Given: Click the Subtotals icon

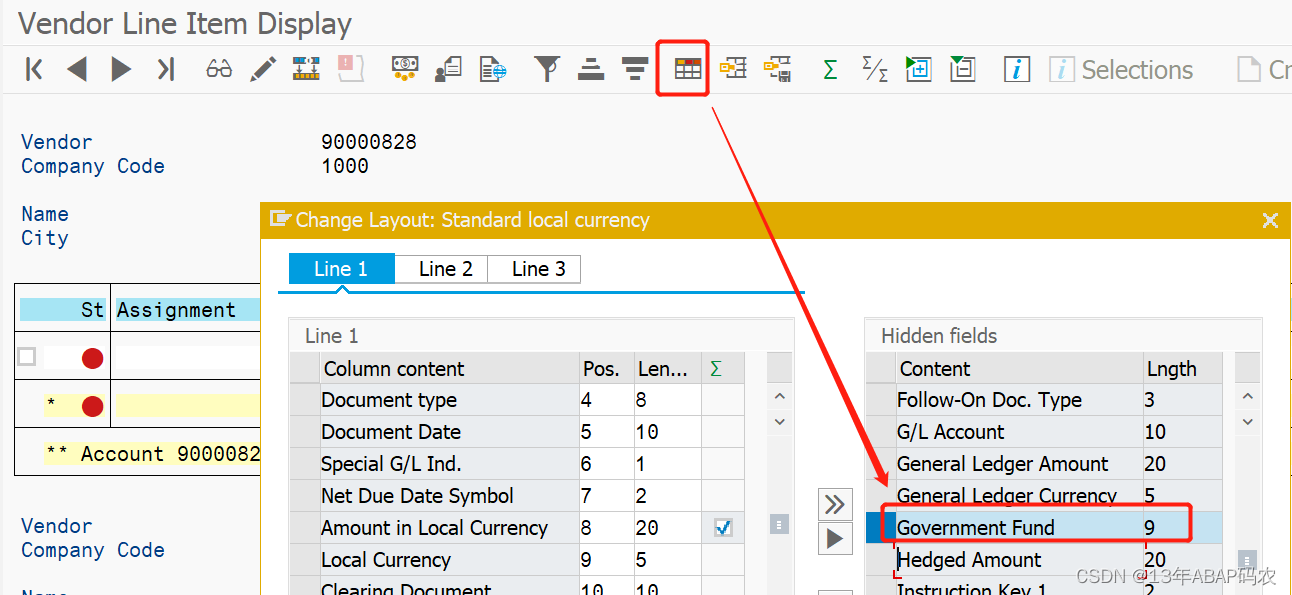Looking at the screenshot, I should 873,67.
